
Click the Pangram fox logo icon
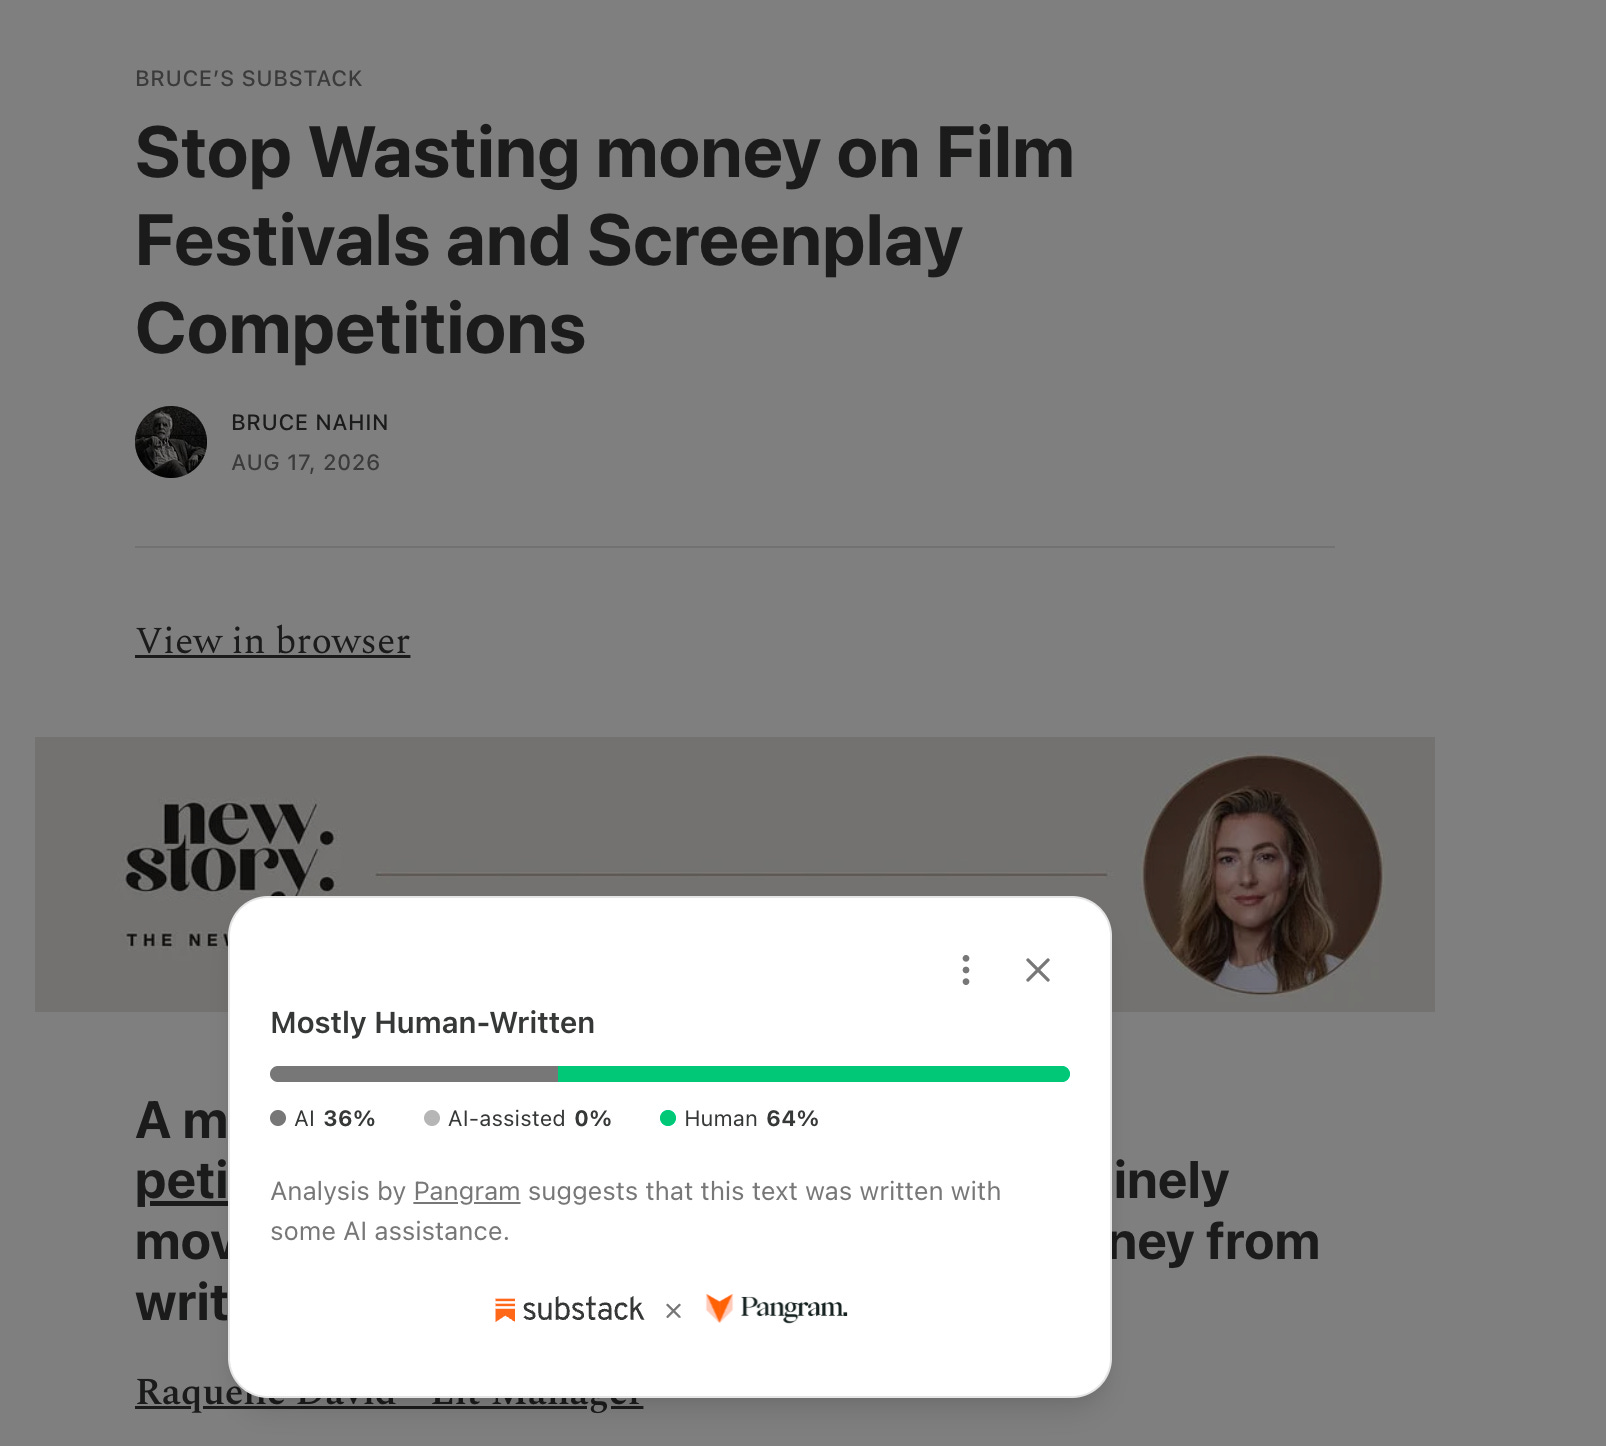[x=719, y=1307]
